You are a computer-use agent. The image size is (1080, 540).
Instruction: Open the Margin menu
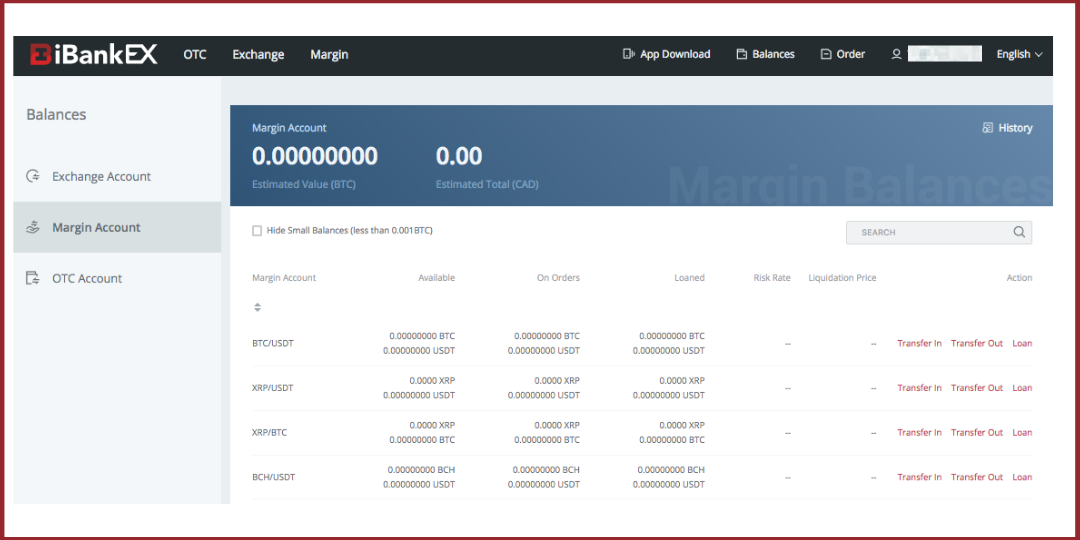(x=329, y=54)
